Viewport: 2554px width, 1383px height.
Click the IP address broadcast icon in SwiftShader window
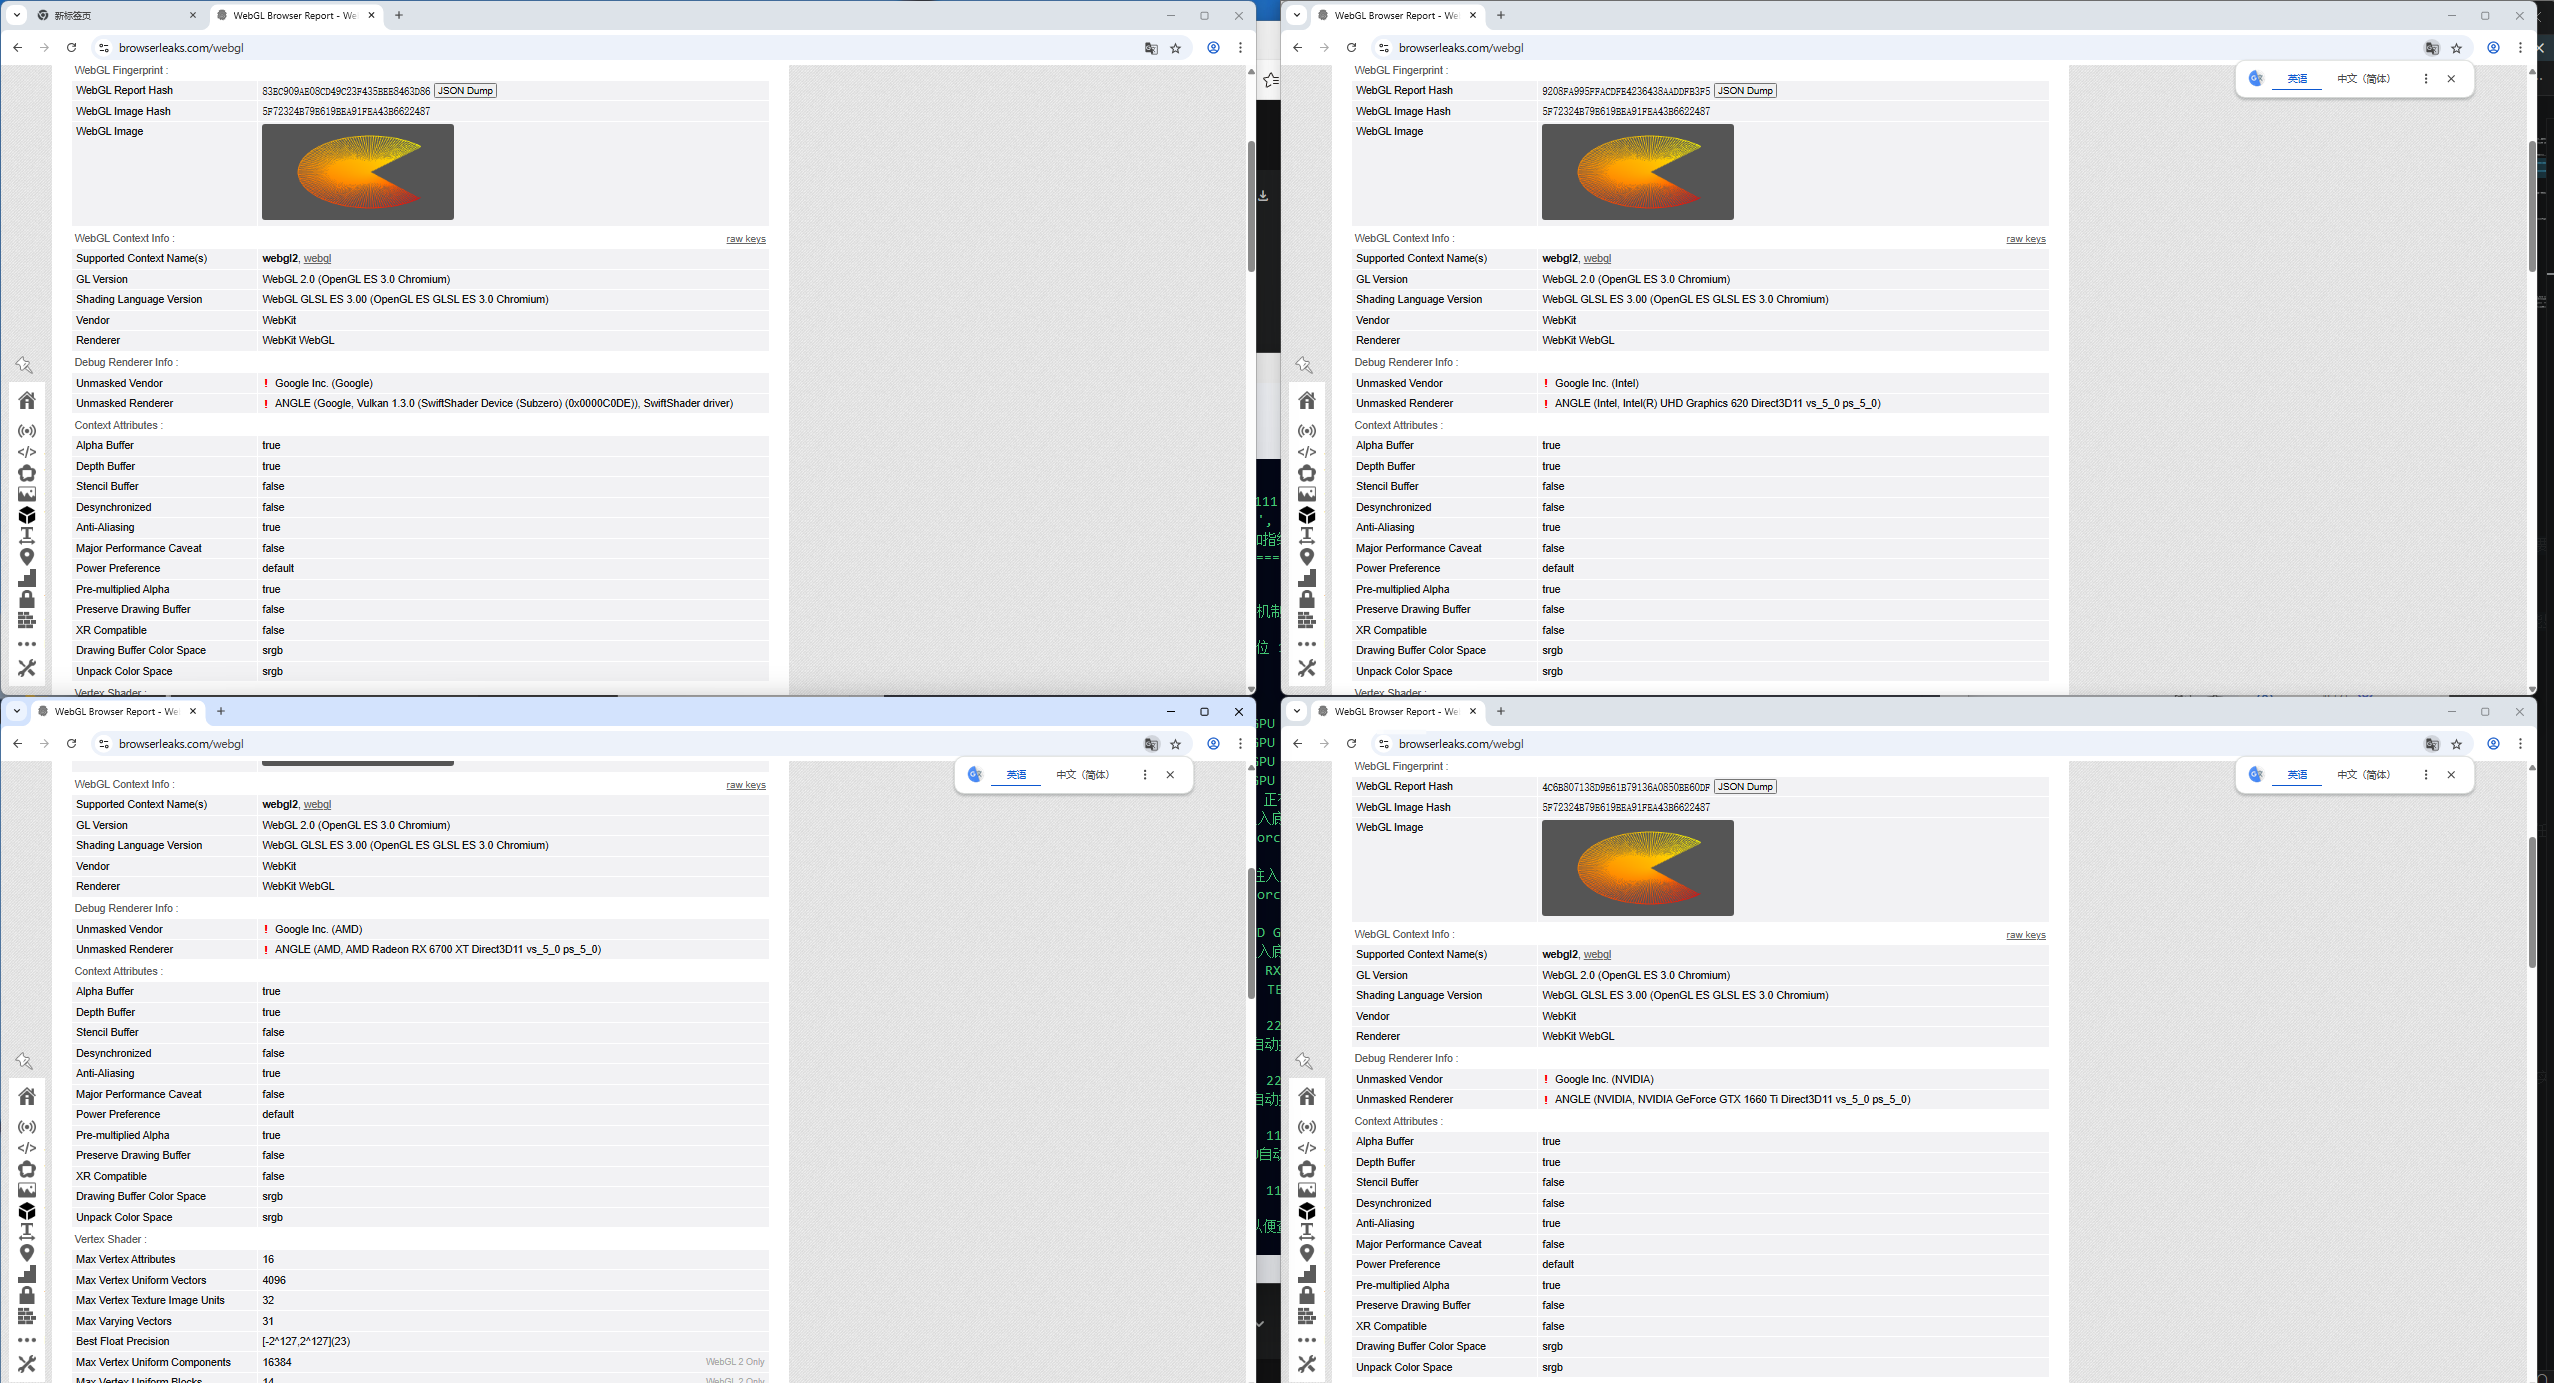(x=27, y=431)
